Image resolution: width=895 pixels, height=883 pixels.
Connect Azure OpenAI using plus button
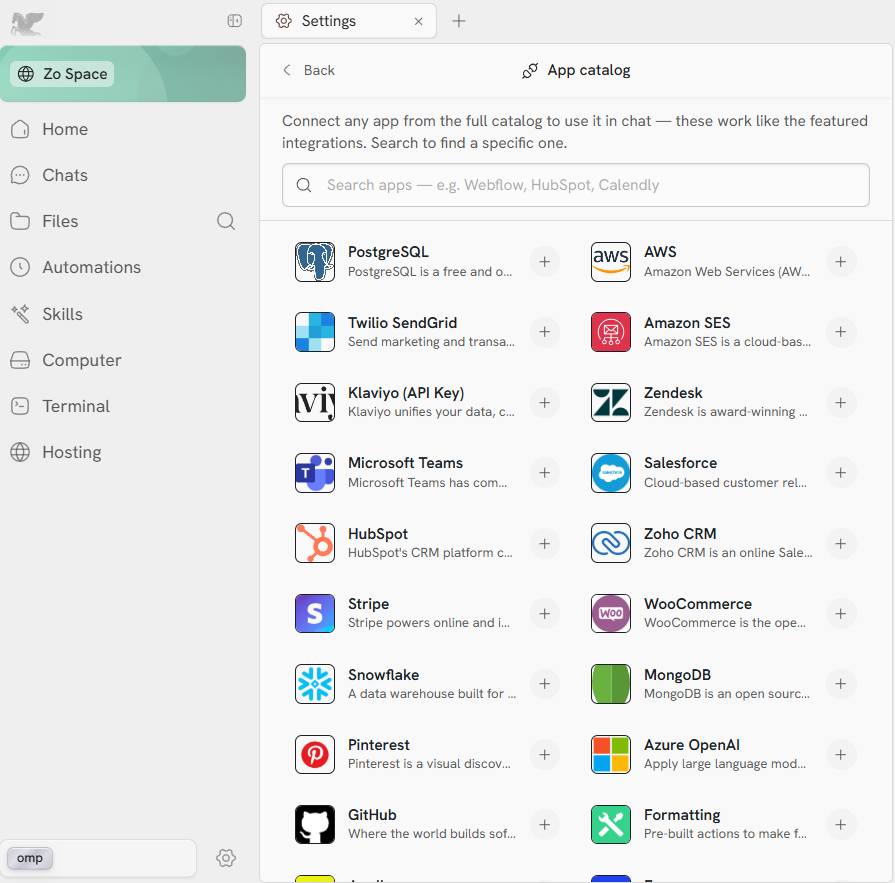point(841,755)
